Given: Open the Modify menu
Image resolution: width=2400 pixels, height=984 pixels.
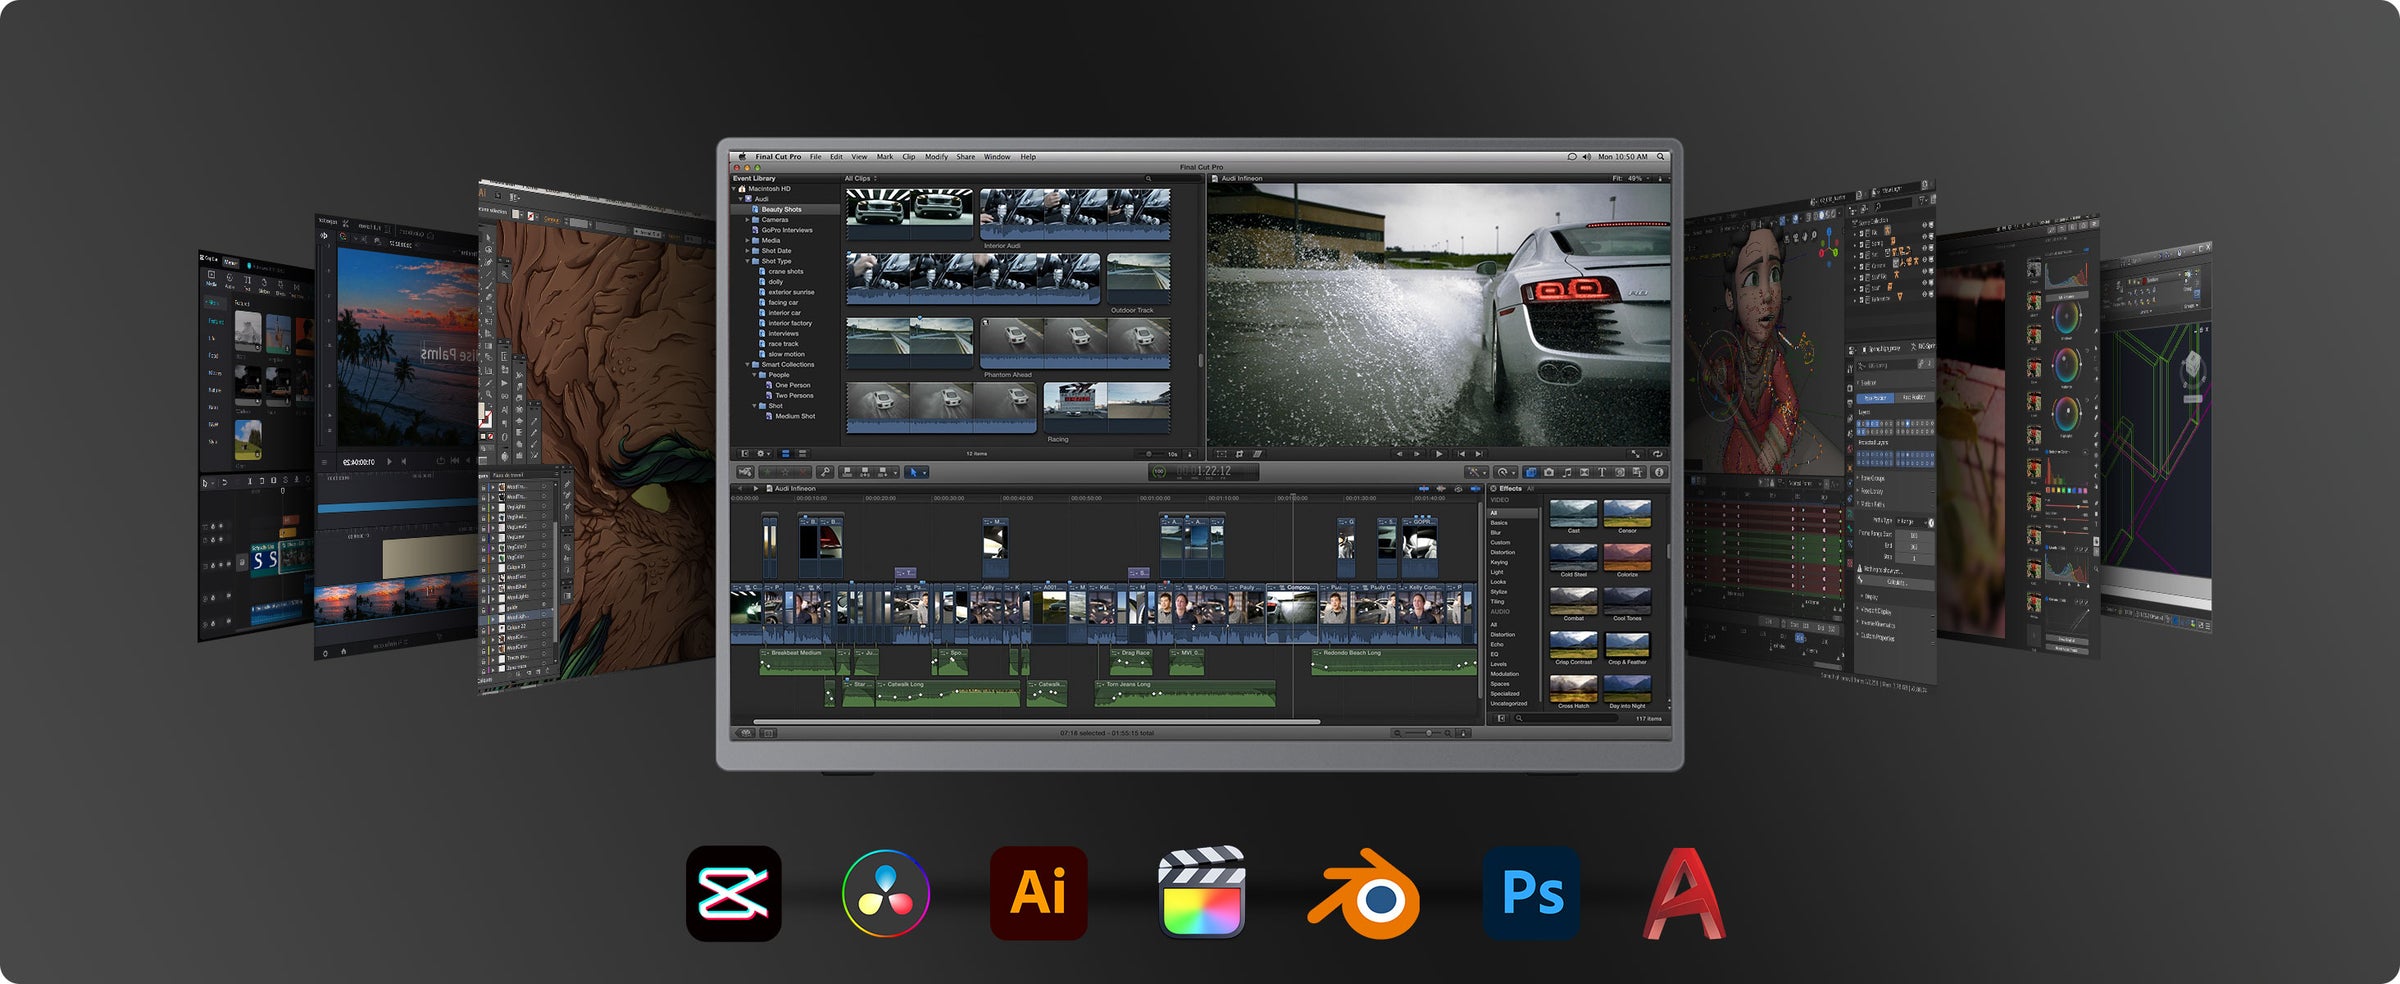Looking at the screenshot, I should tap(936, 157).
